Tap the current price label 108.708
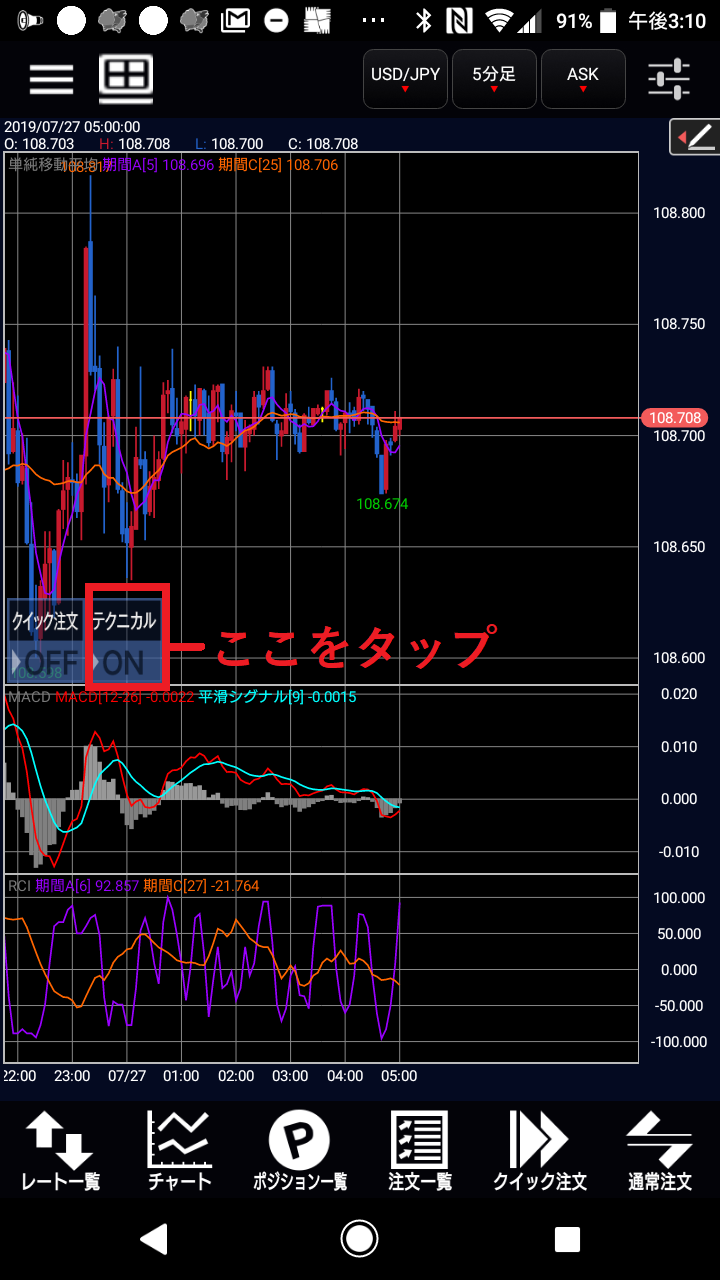Viewport: 720px width, 1280px height. [x=674, y=418]
